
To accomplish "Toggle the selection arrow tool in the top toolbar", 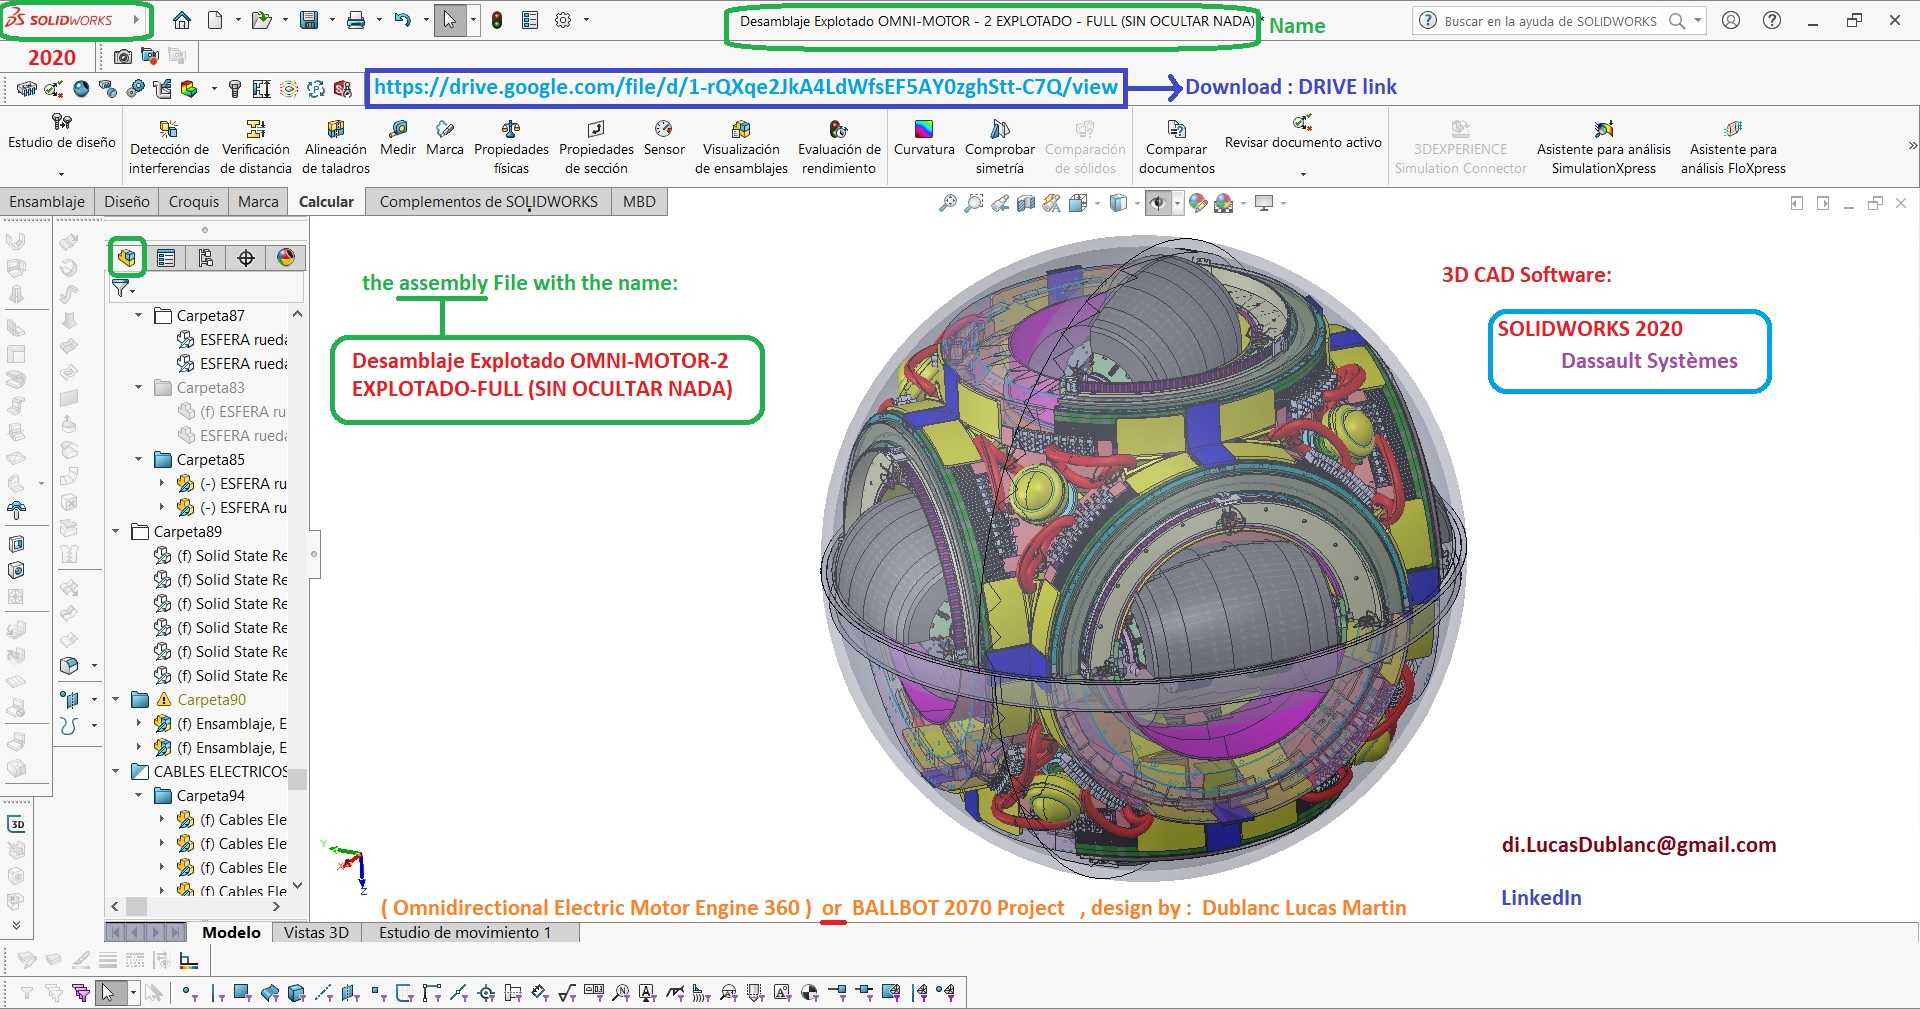I will click(450, 20).
